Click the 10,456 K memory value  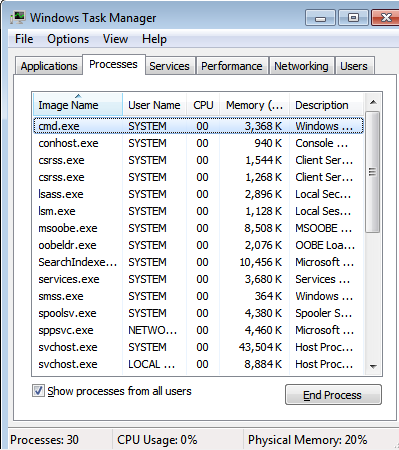[261, 262]
